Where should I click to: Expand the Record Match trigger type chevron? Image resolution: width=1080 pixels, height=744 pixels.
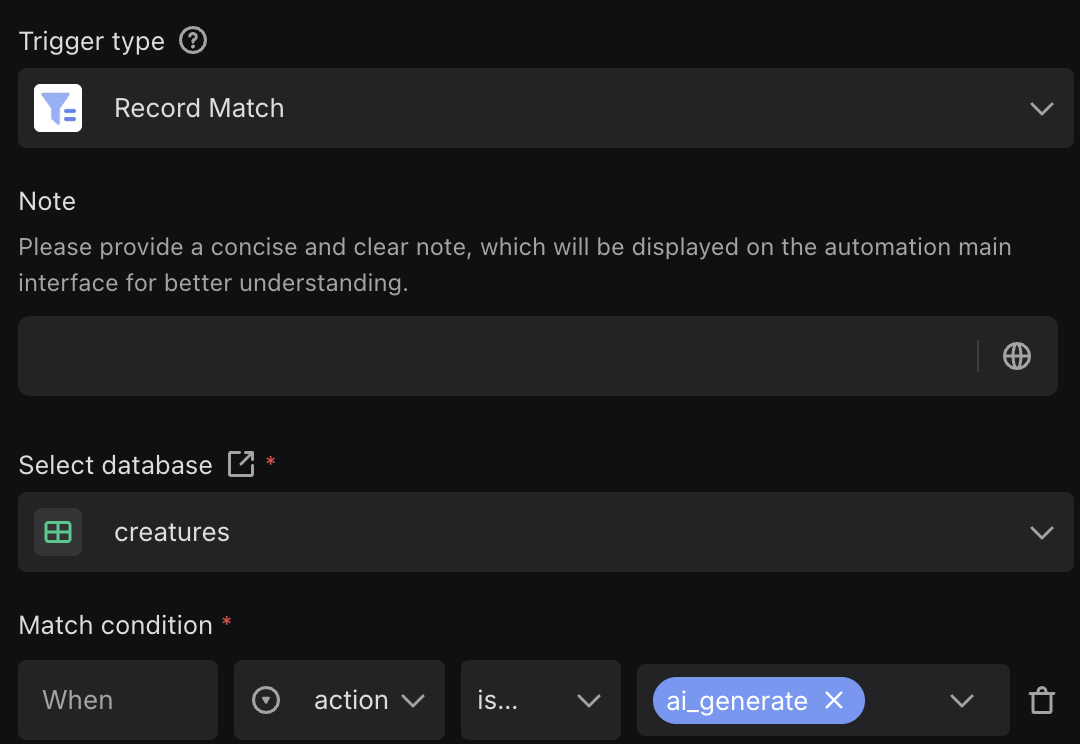point(1042,108)
